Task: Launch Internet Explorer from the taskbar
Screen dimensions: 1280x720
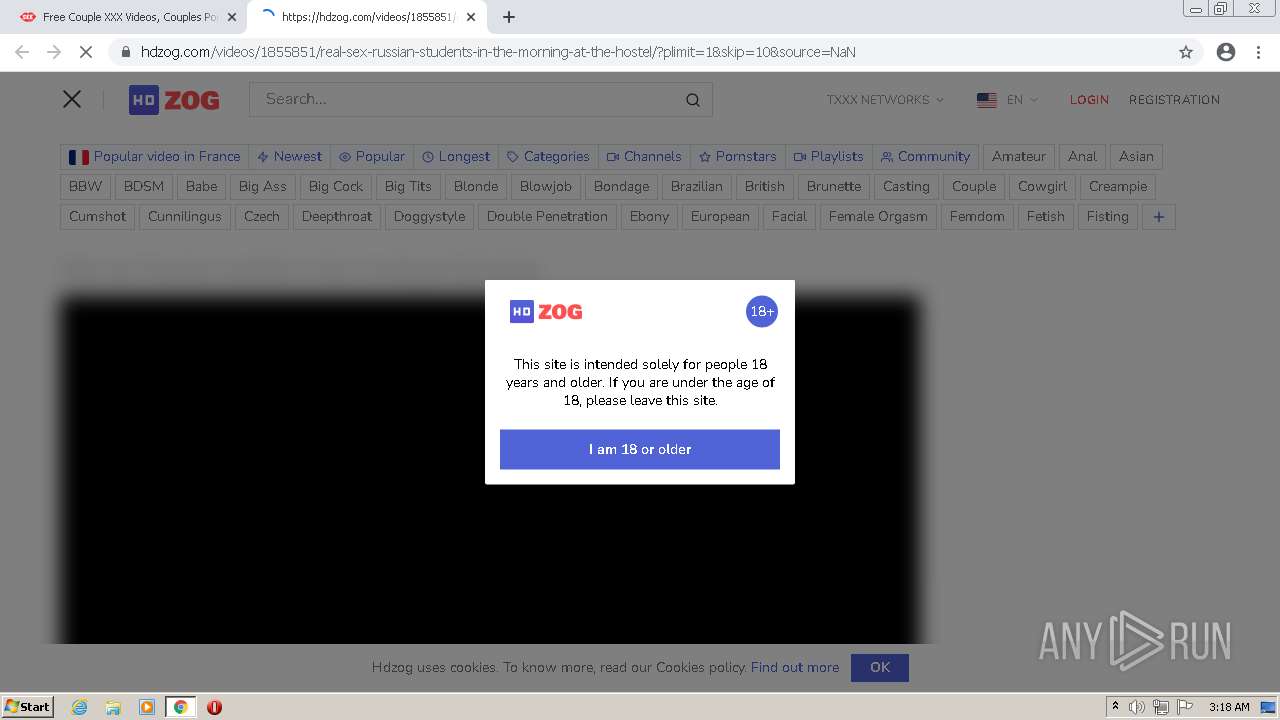Action: click(79, 707)
